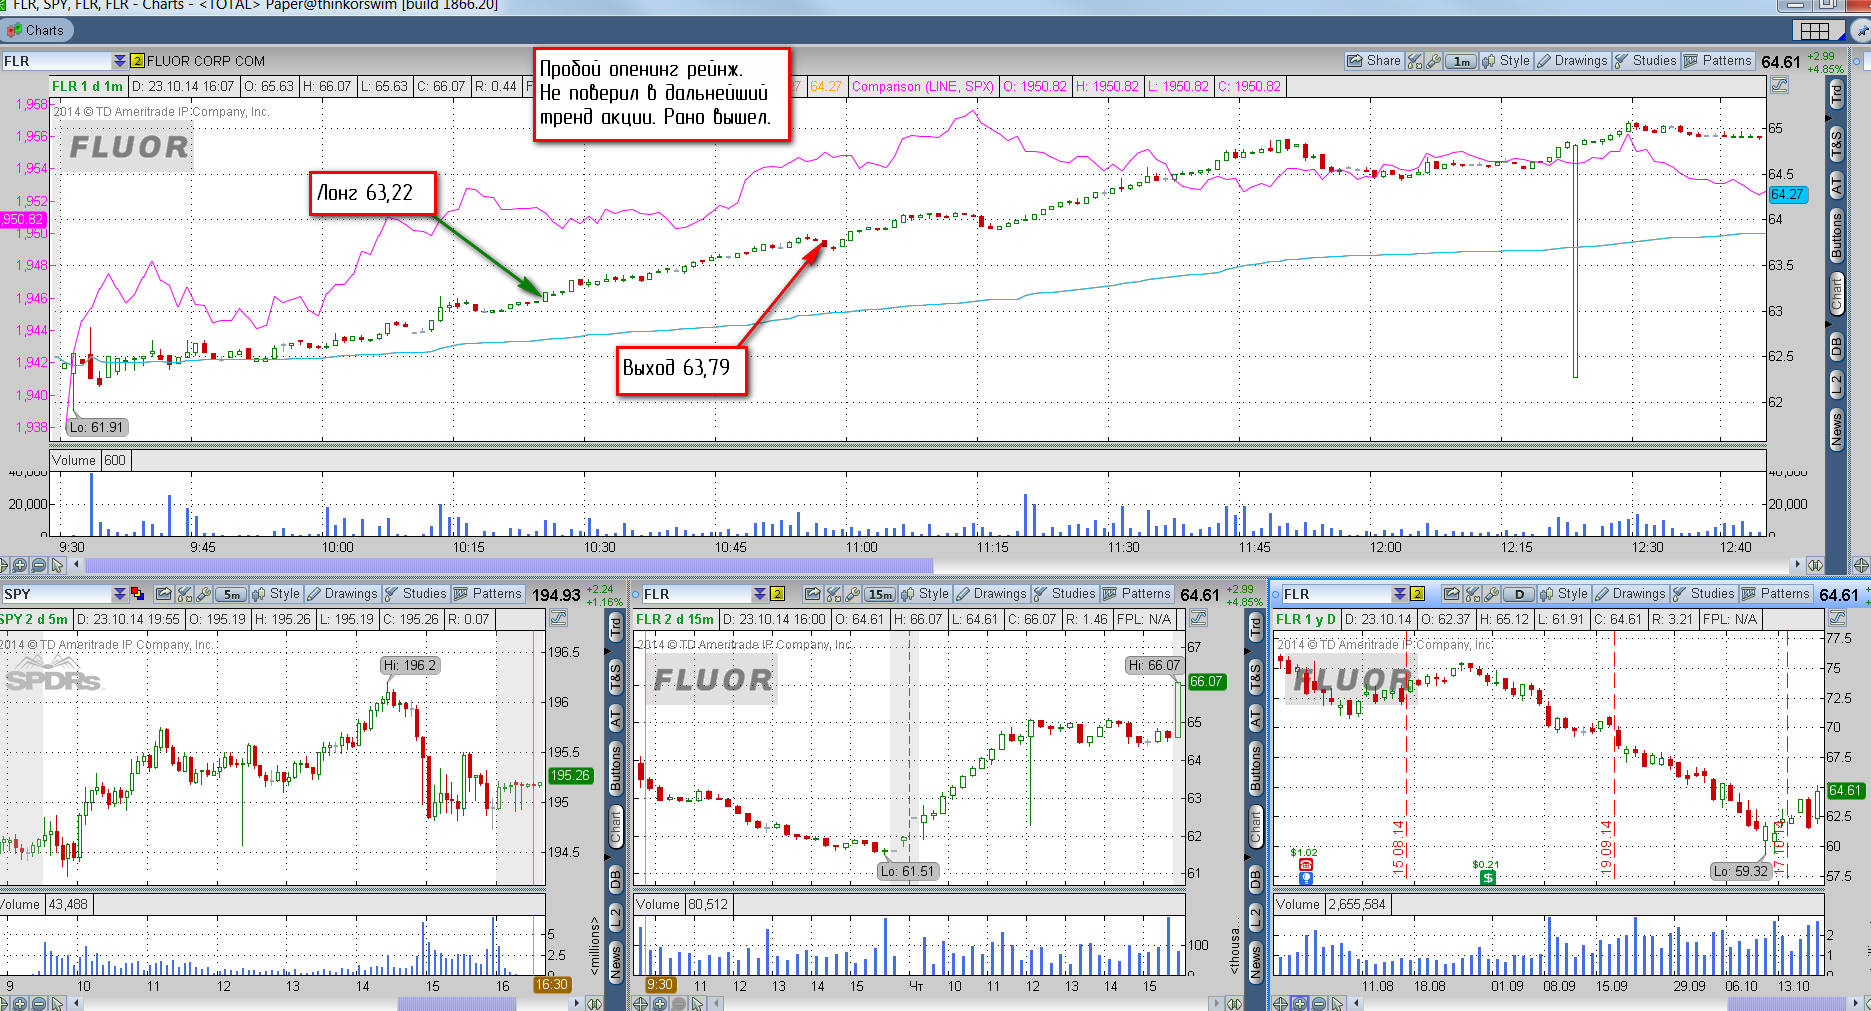Click green dividend dollar icon on daily chart

coord(1488,877)
